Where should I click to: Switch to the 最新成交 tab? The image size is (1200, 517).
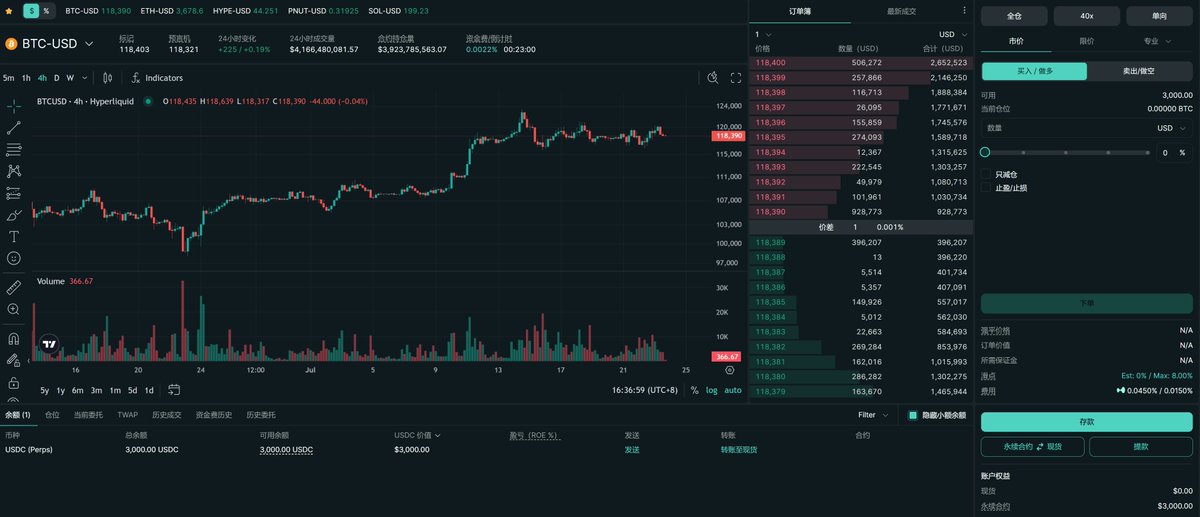(901, 11)
